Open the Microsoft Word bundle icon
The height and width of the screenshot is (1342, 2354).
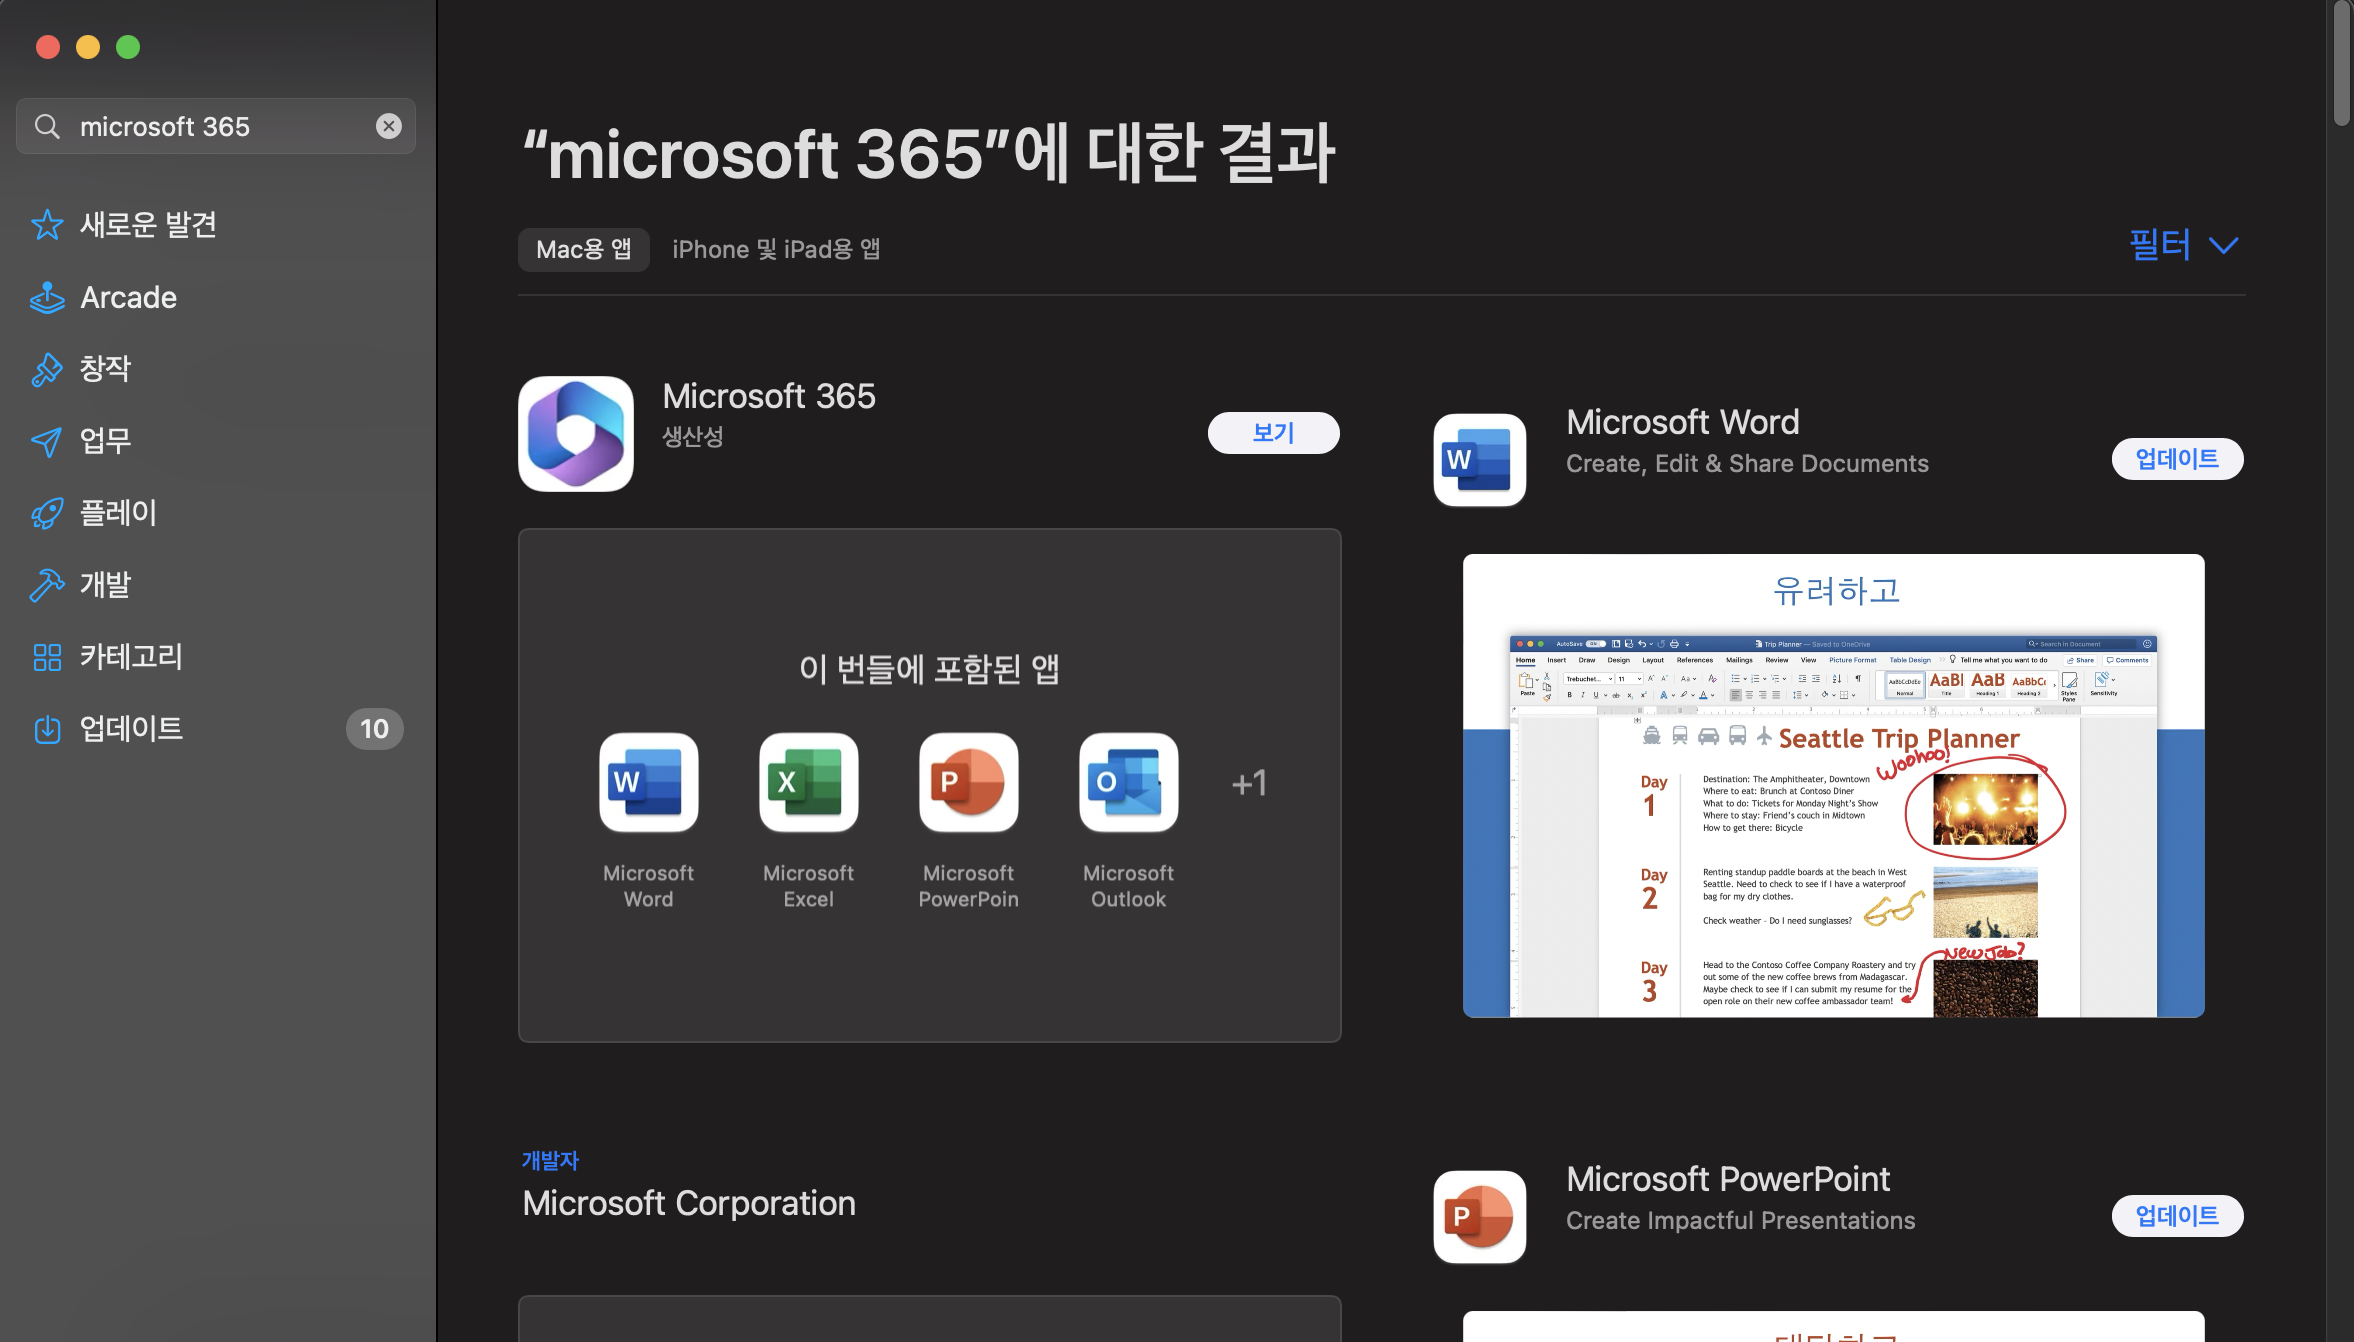coord(648,783)
